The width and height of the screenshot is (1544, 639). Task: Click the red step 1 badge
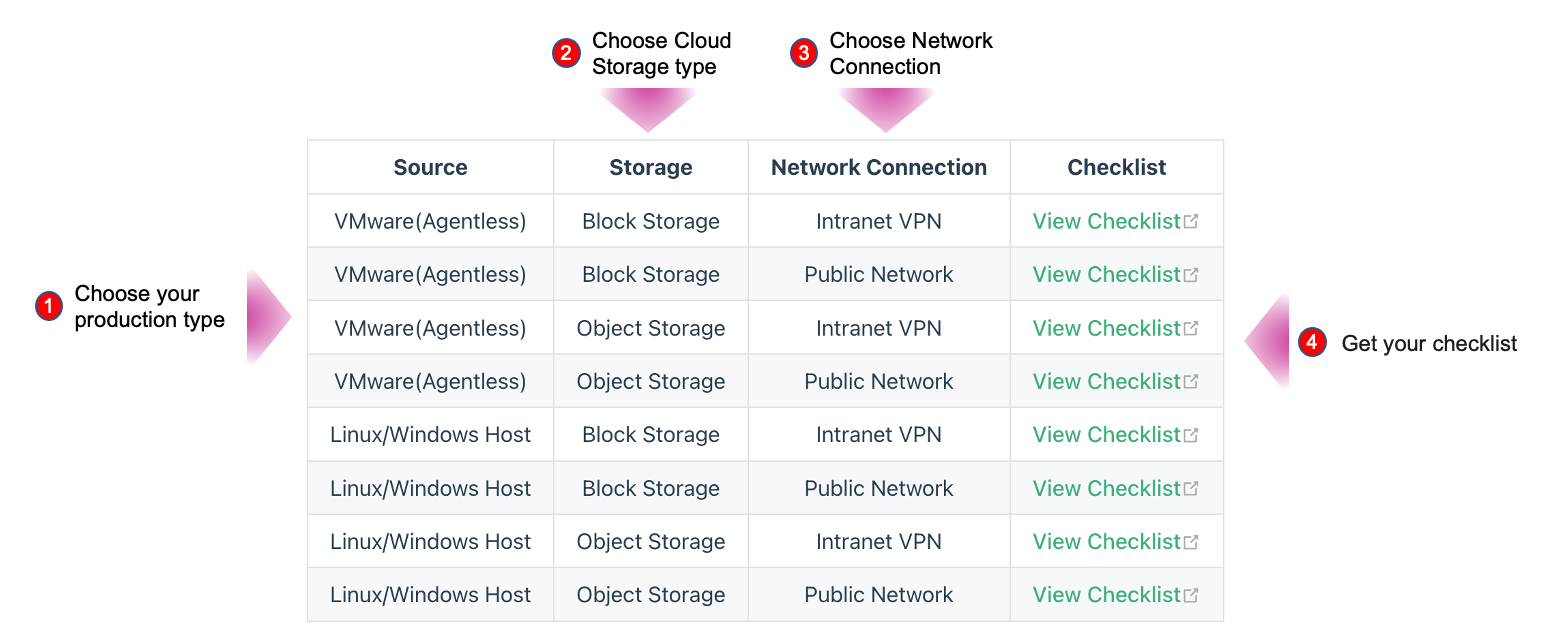click(x=48, y=306)
